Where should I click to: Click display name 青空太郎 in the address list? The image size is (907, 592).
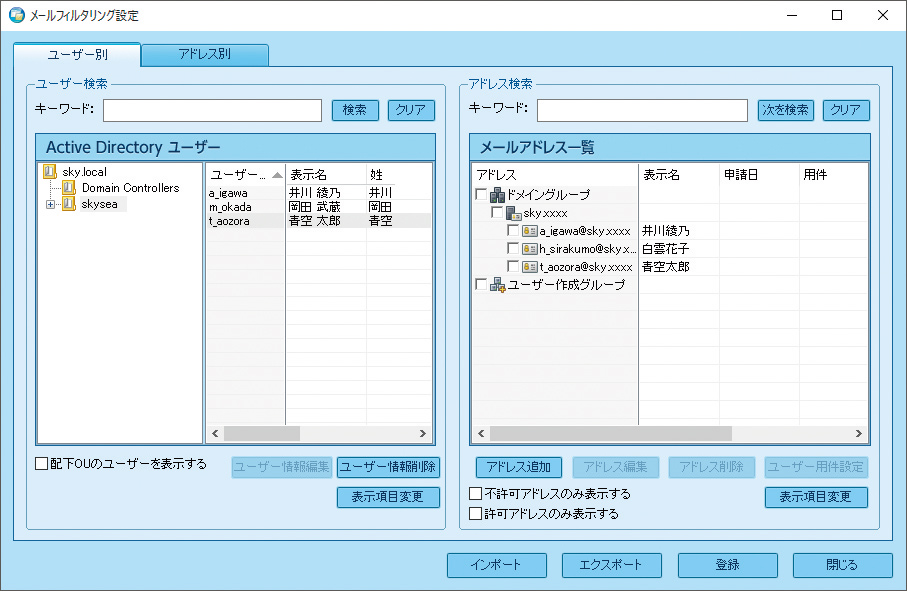click(x=666, y=267)
